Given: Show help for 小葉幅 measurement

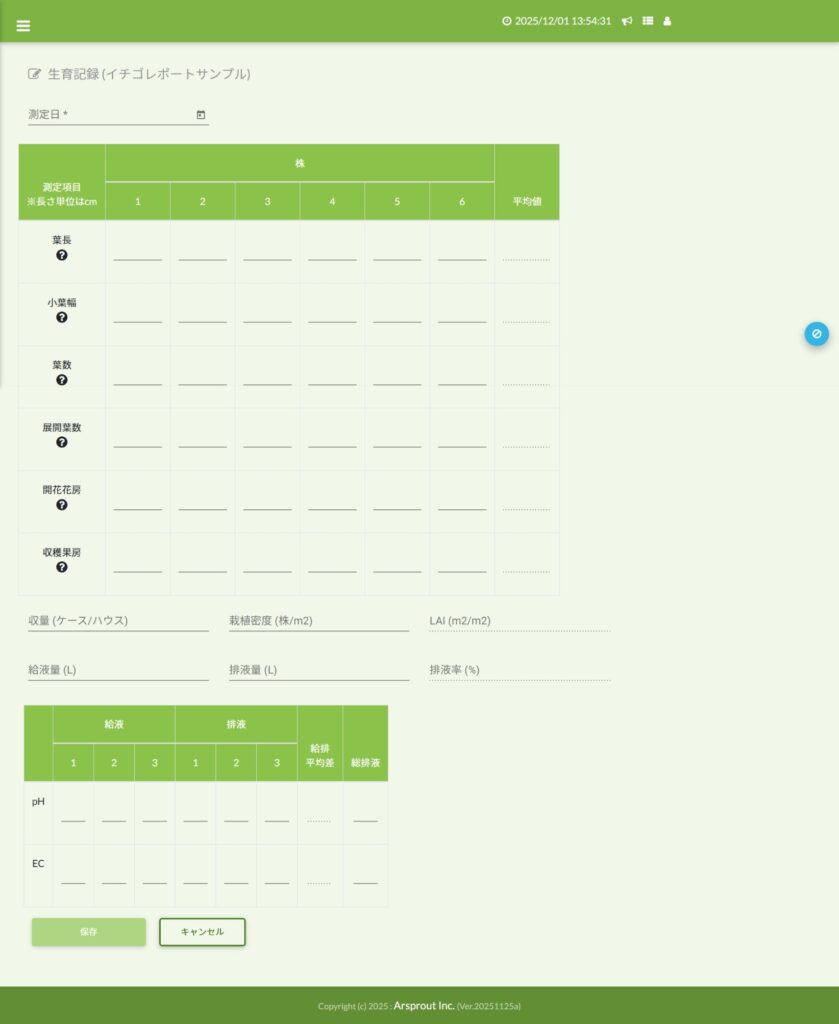Looking at the screenshot, I should [62, 318].
